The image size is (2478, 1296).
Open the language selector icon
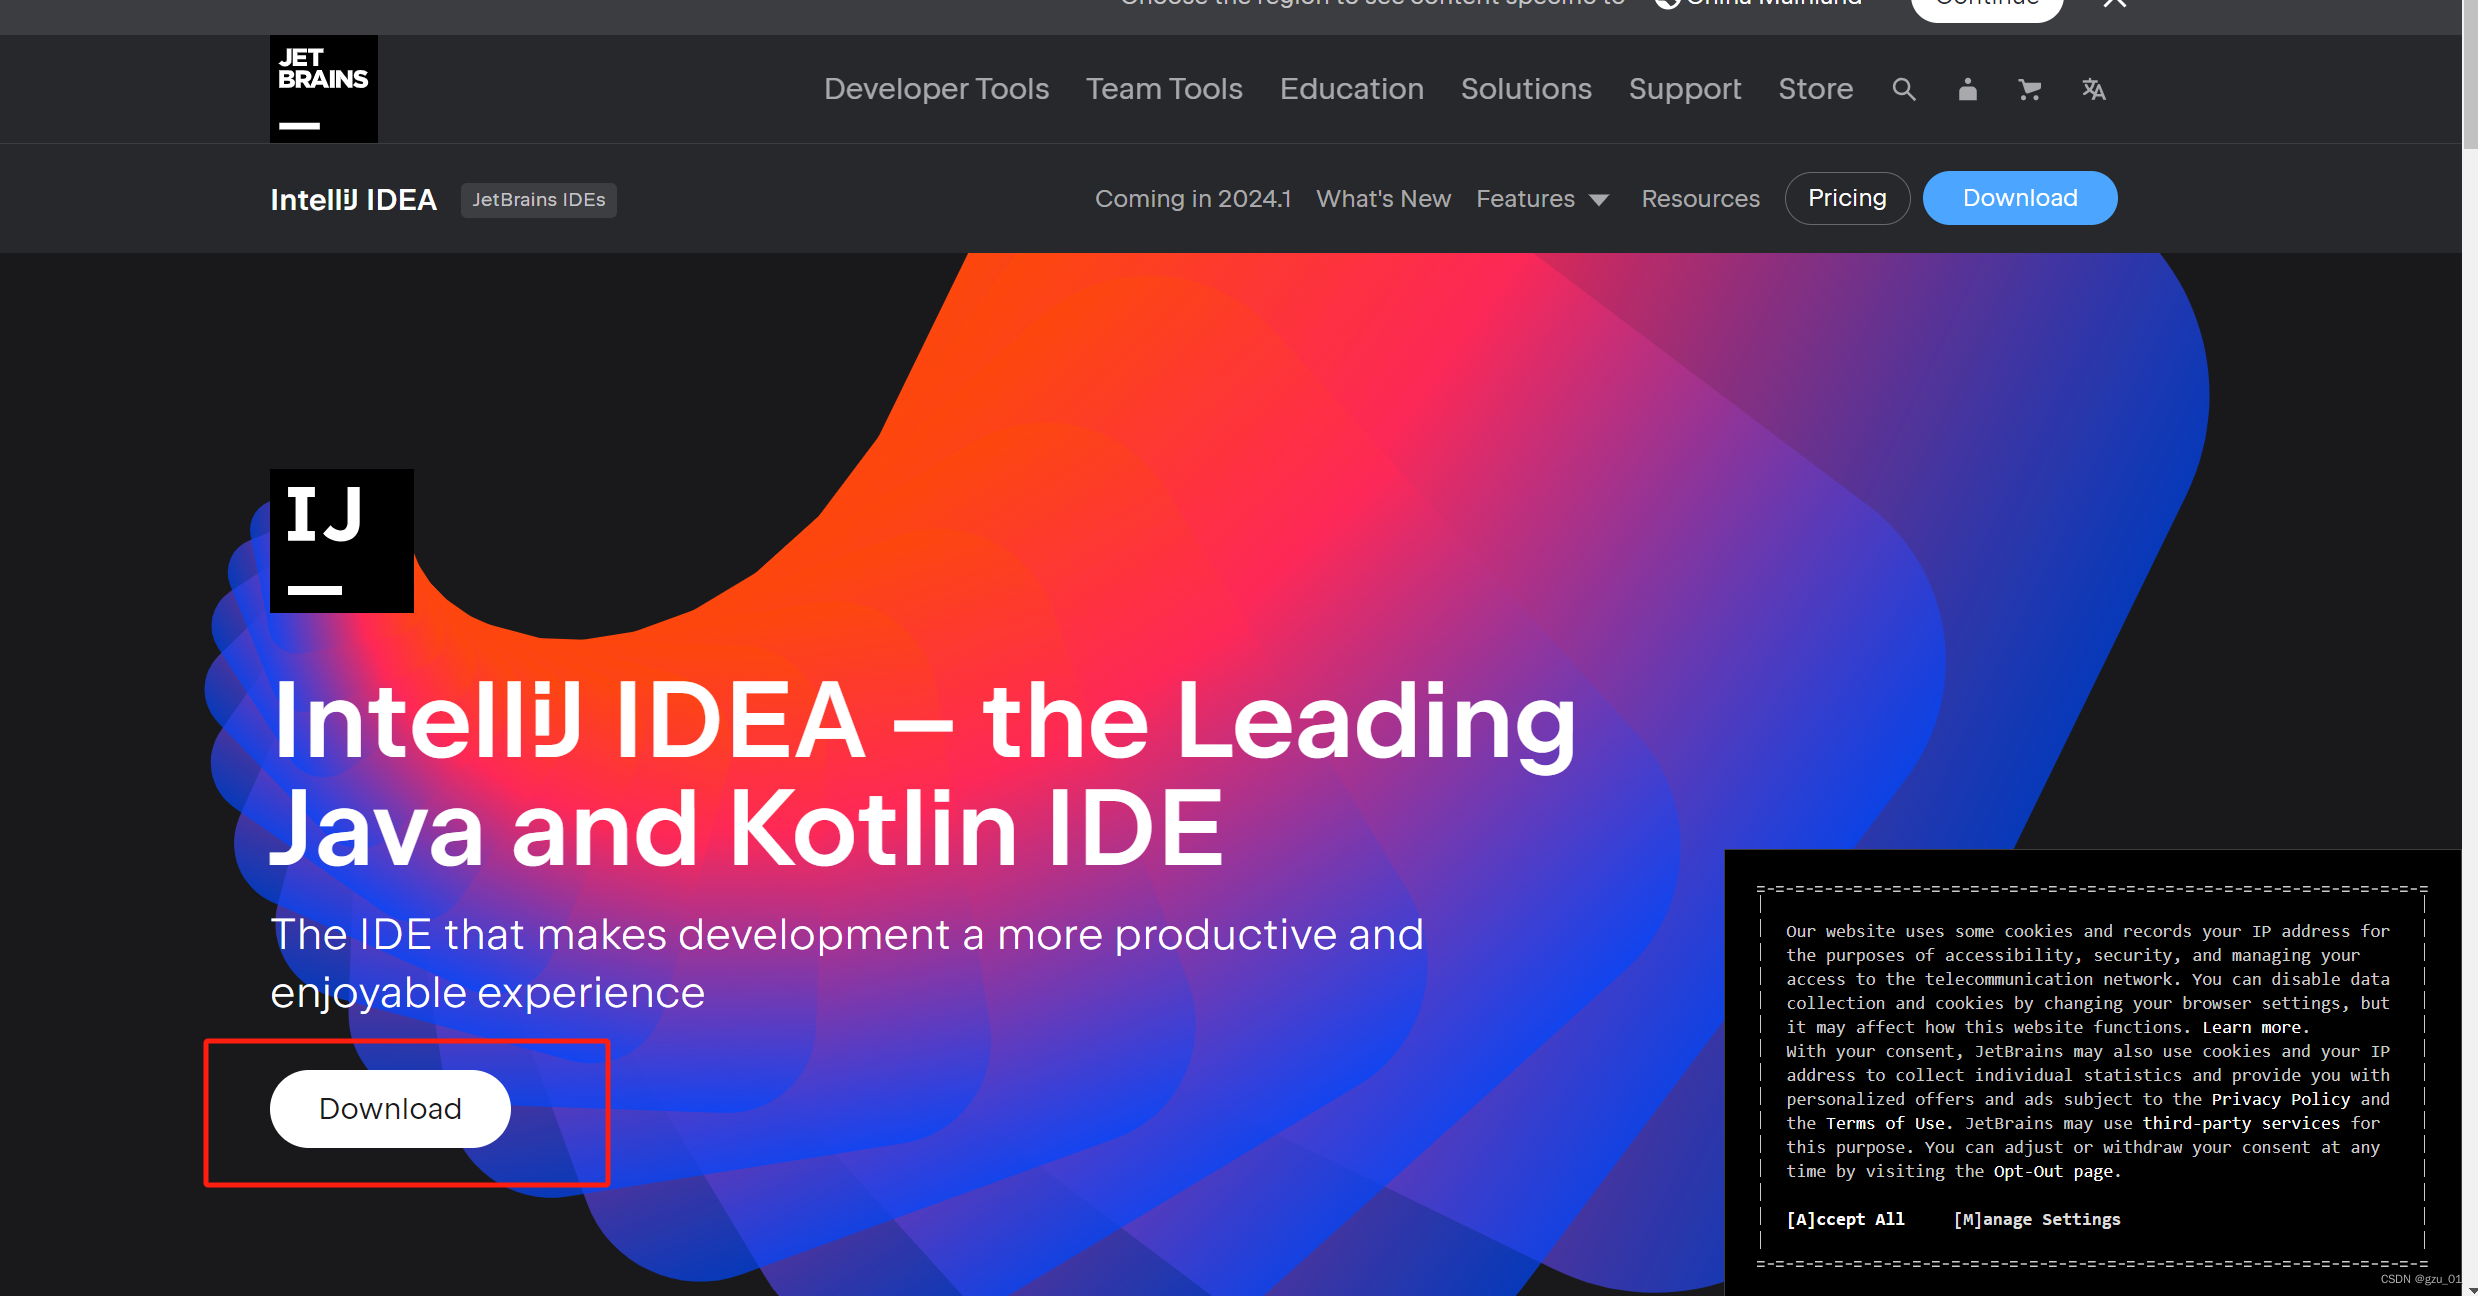(x=2094, y=90)
